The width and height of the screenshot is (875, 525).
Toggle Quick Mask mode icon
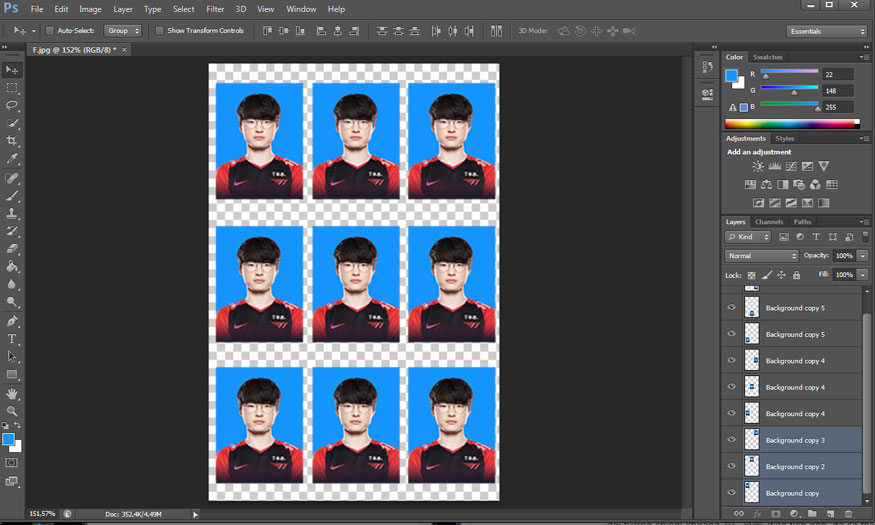click(x=12, y=463)
